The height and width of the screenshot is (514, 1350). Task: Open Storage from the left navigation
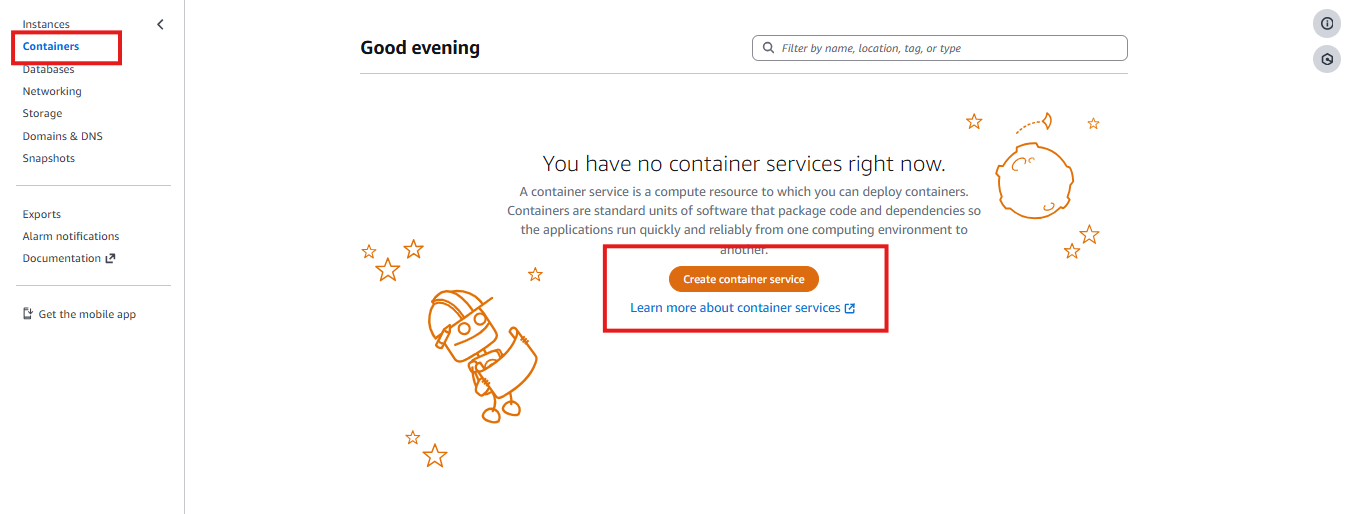(42, 113)
